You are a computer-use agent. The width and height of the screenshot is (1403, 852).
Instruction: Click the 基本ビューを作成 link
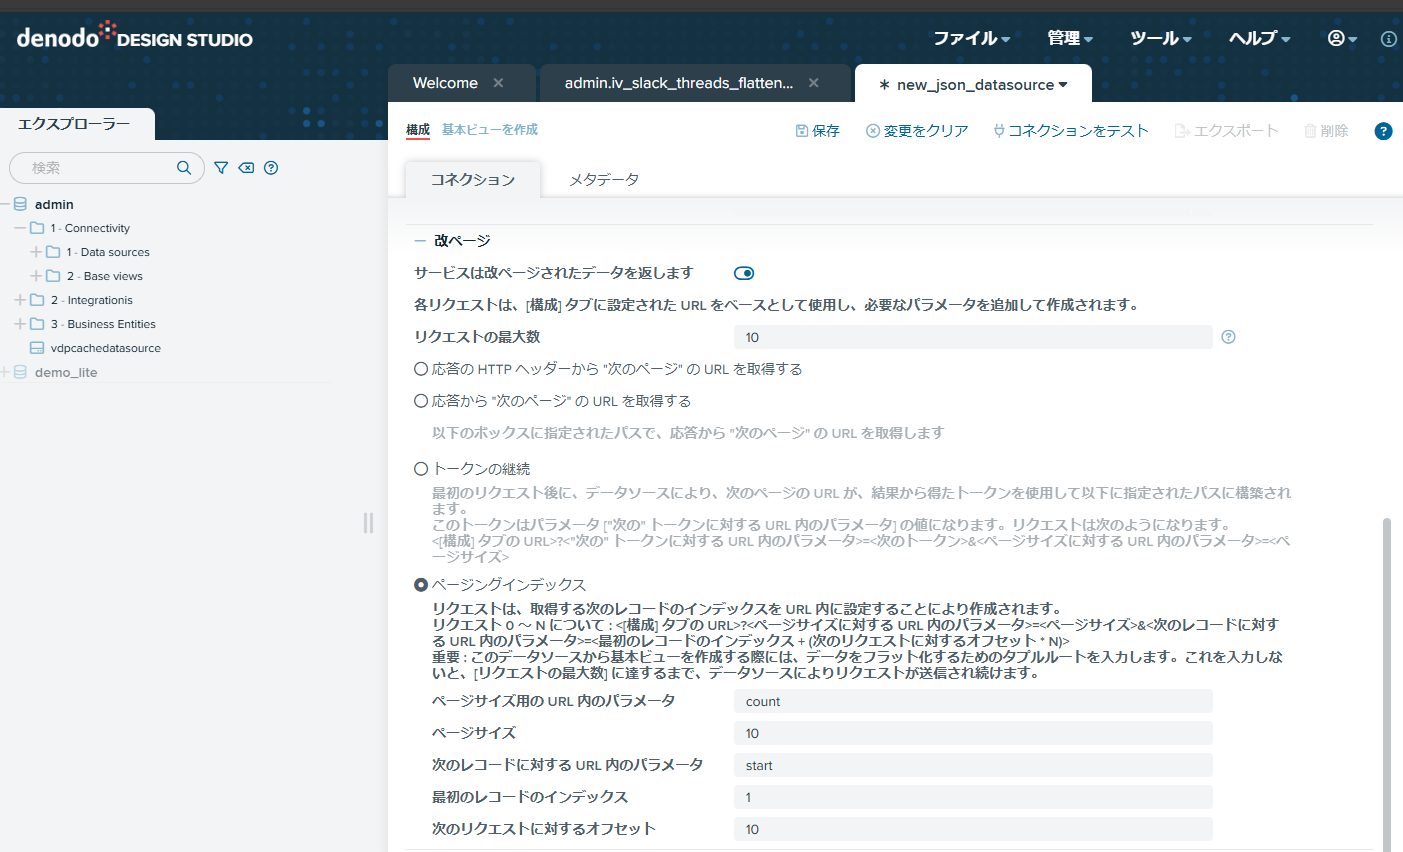click(x=489, y=130)
